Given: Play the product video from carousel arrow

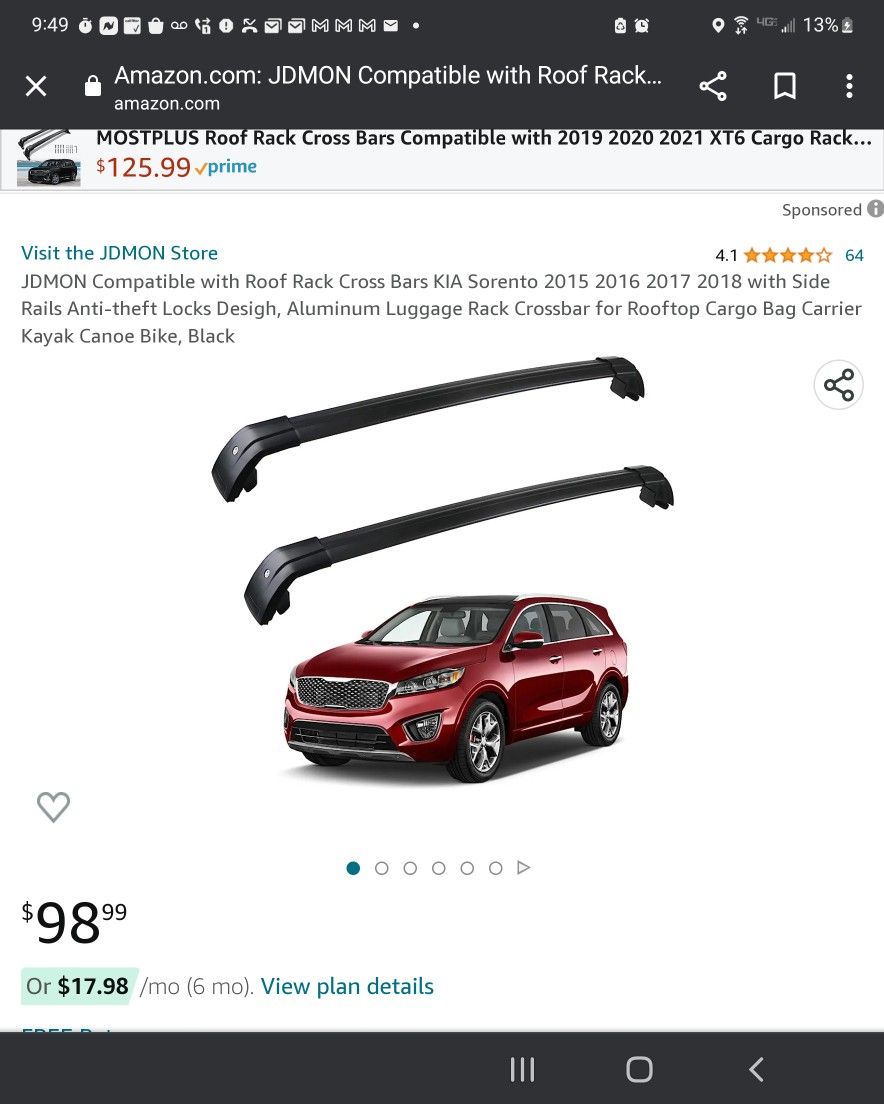Looking at the screenshot, I should click(523, 867).
